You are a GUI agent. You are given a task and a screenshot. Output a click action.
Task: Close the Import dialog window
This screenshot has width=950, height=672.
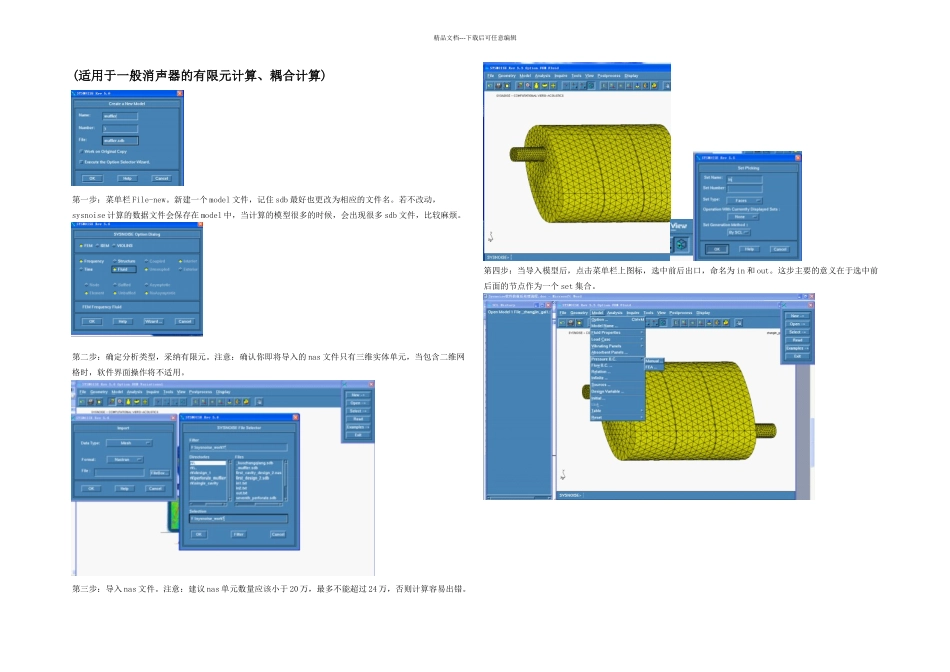pyautogui.click(x=173, y=418)
